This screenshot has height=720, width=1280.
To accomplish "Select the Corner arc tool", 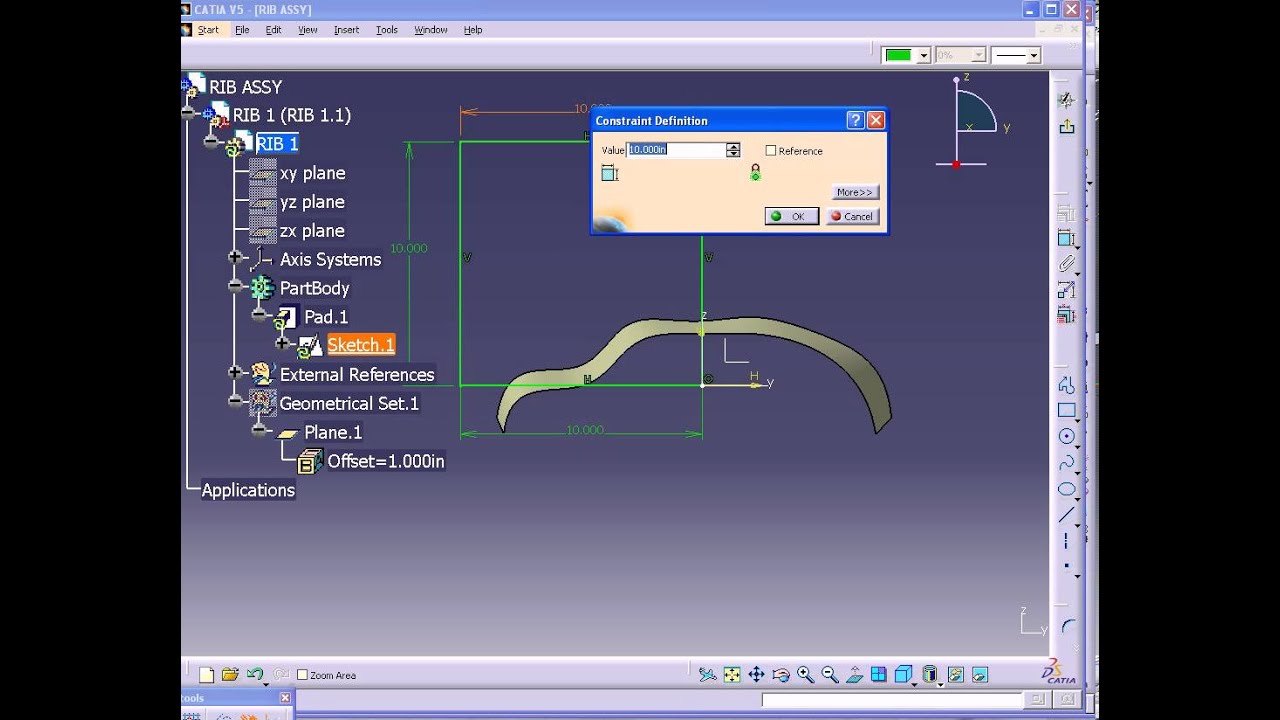I will click(x=1067, y=627).
